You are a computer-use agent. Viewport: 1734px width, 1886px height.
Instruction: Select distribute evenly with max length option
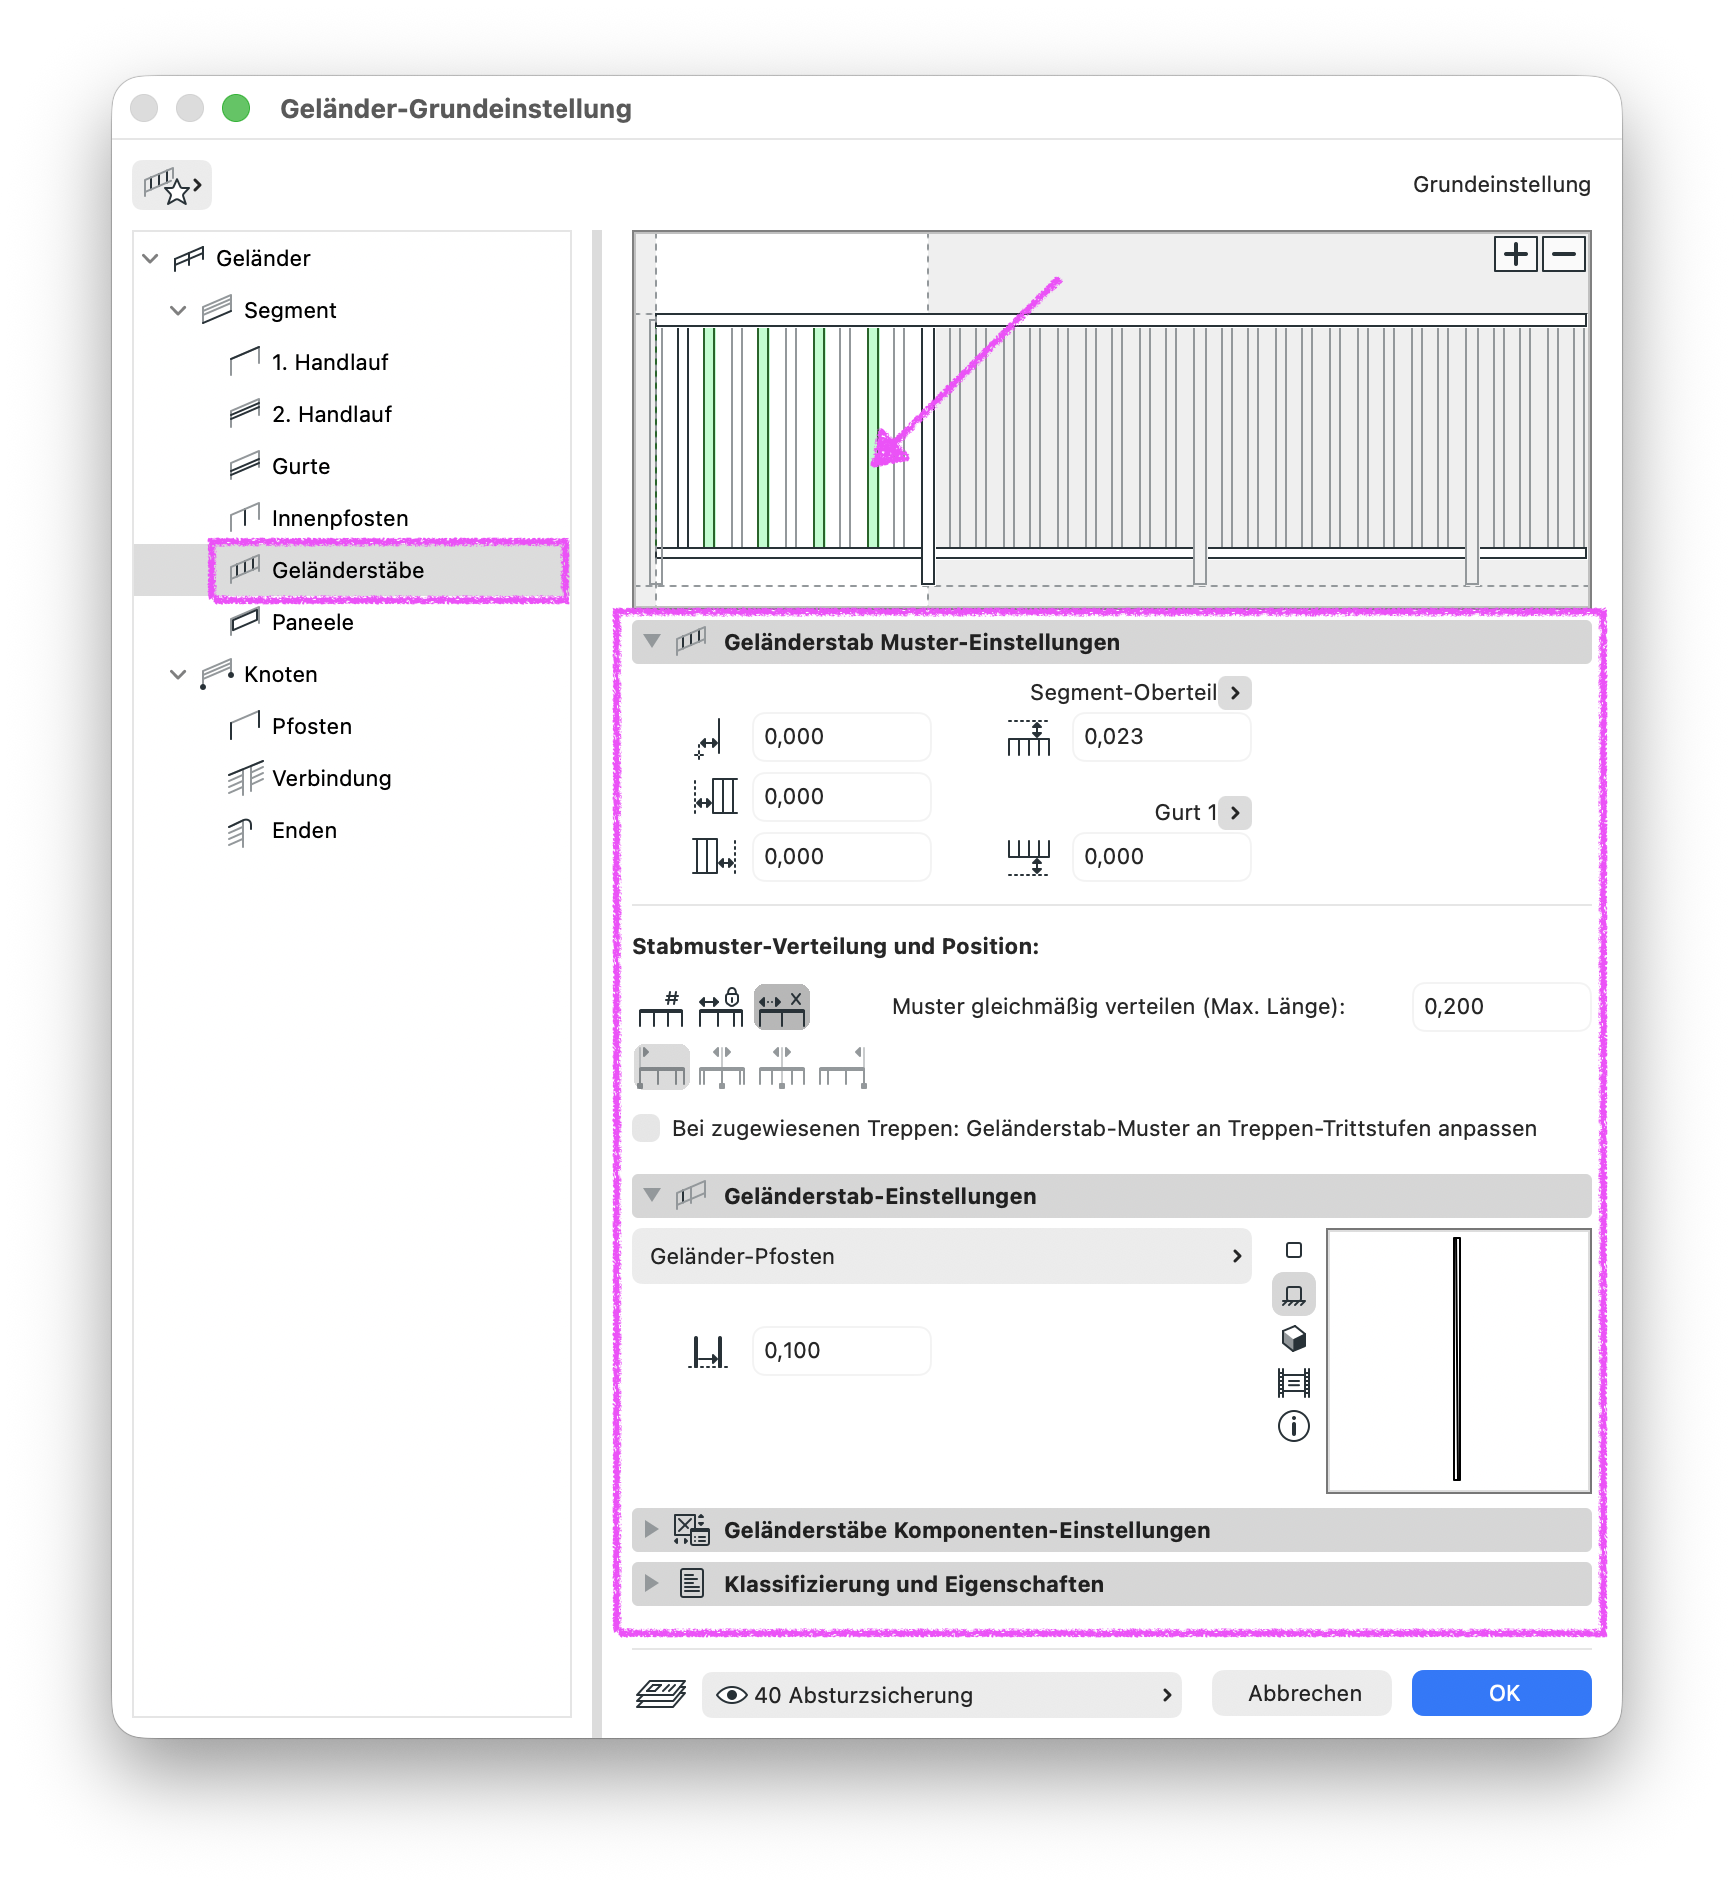point(781,1007)
